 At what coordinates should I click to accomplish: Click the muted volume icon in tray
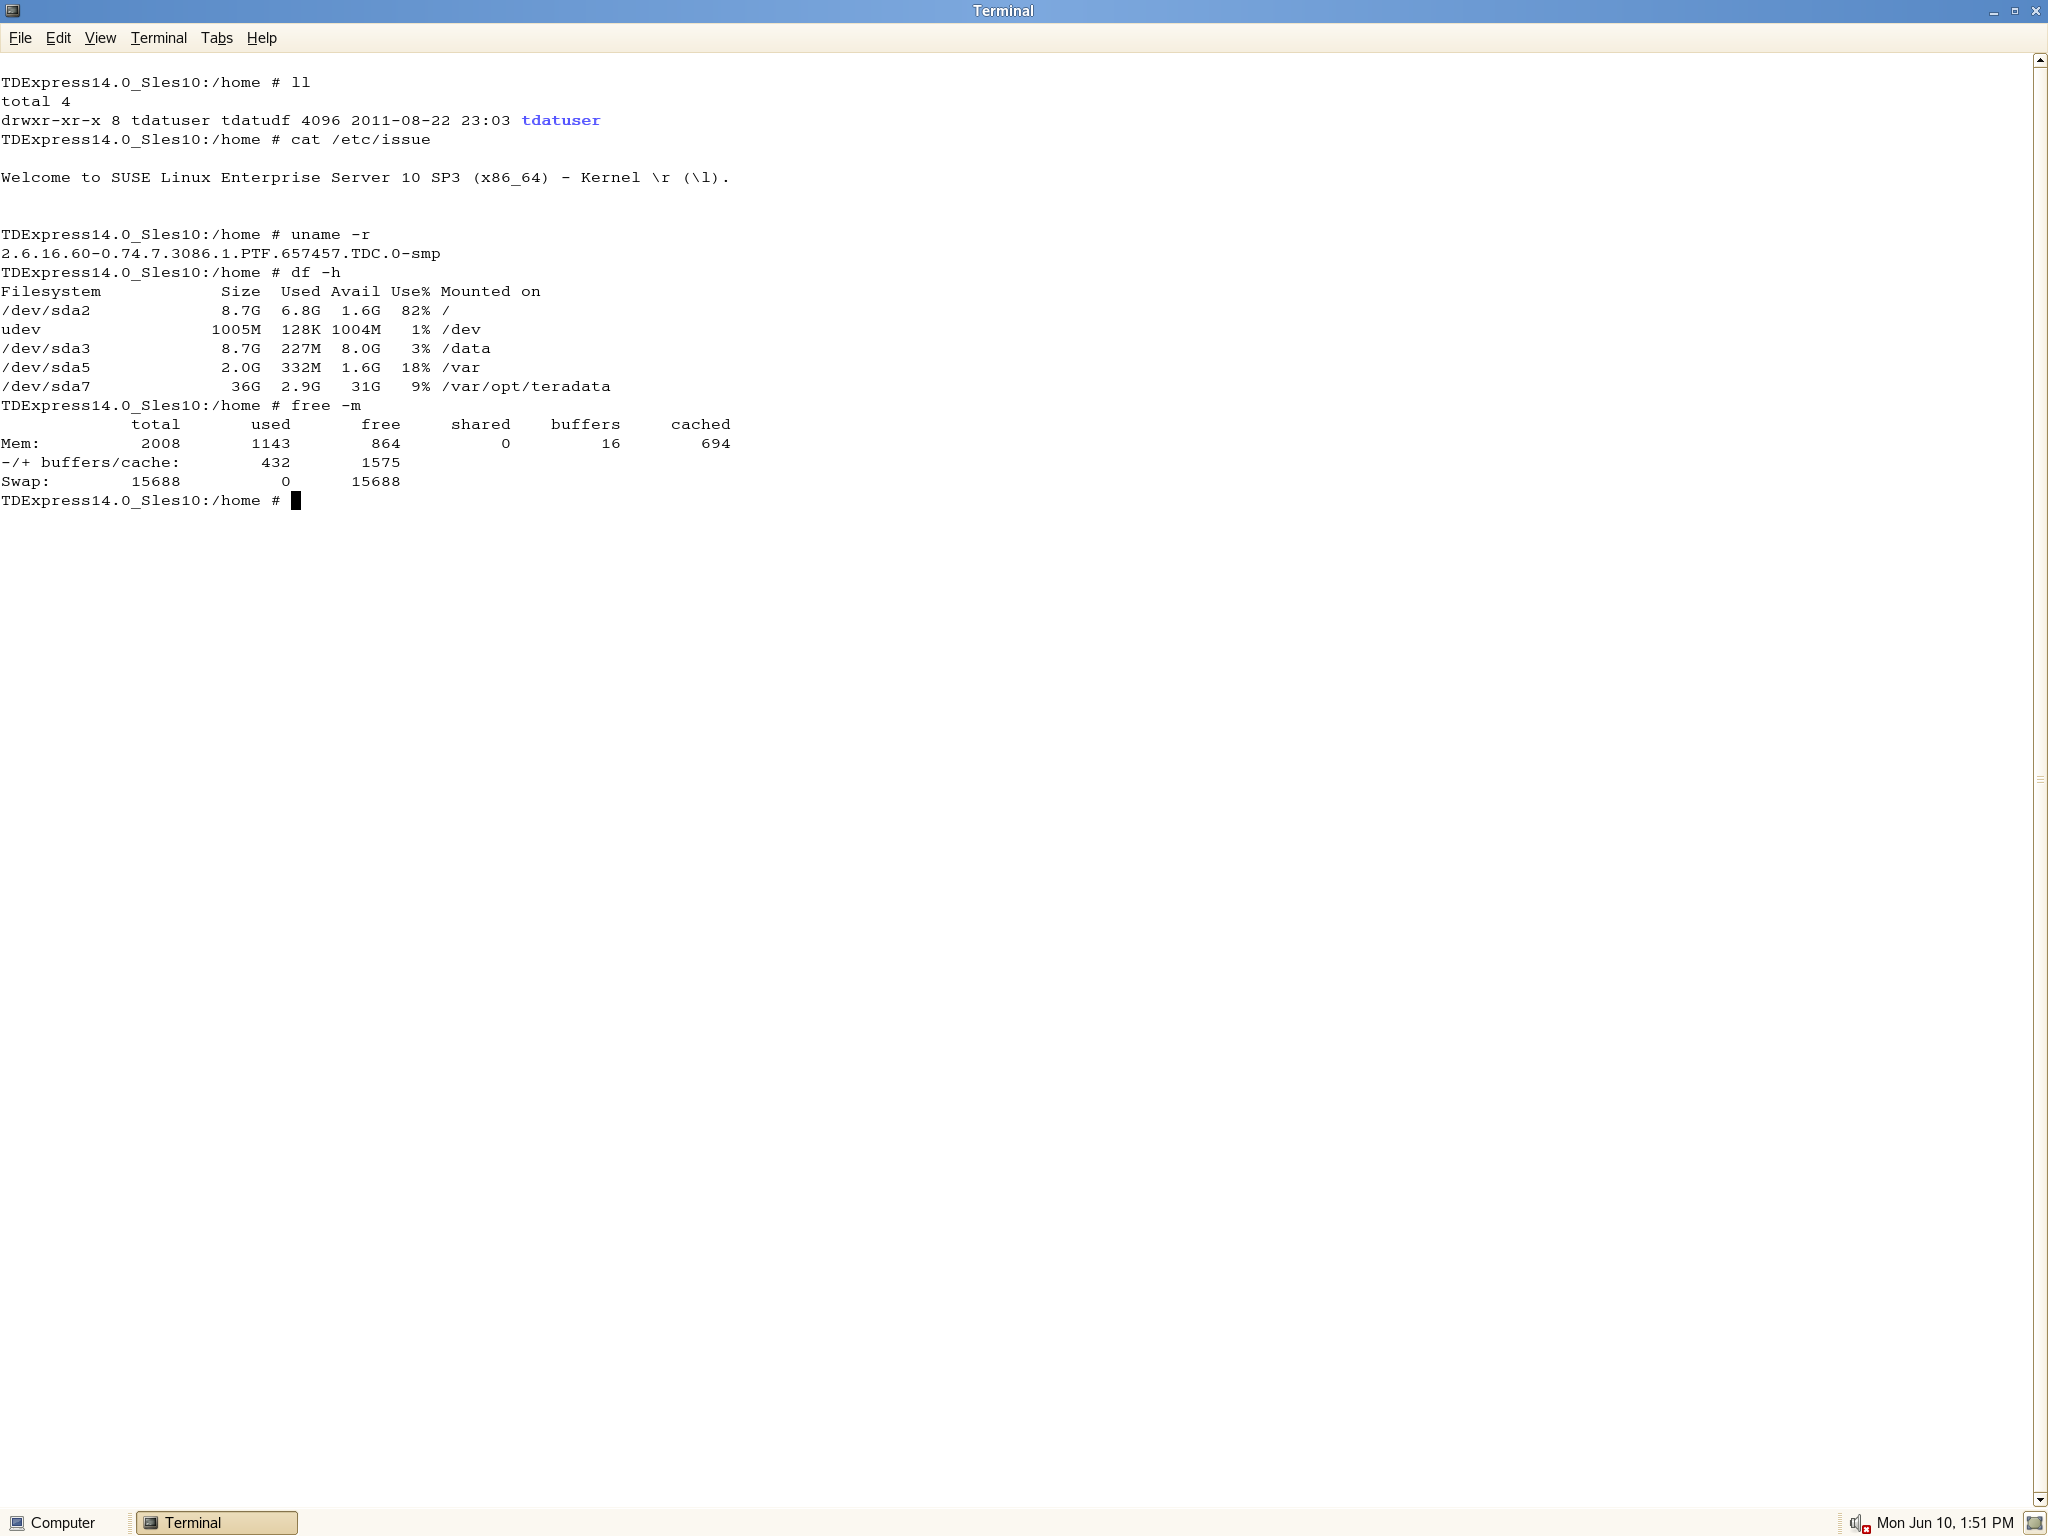click(1859, 1523)
